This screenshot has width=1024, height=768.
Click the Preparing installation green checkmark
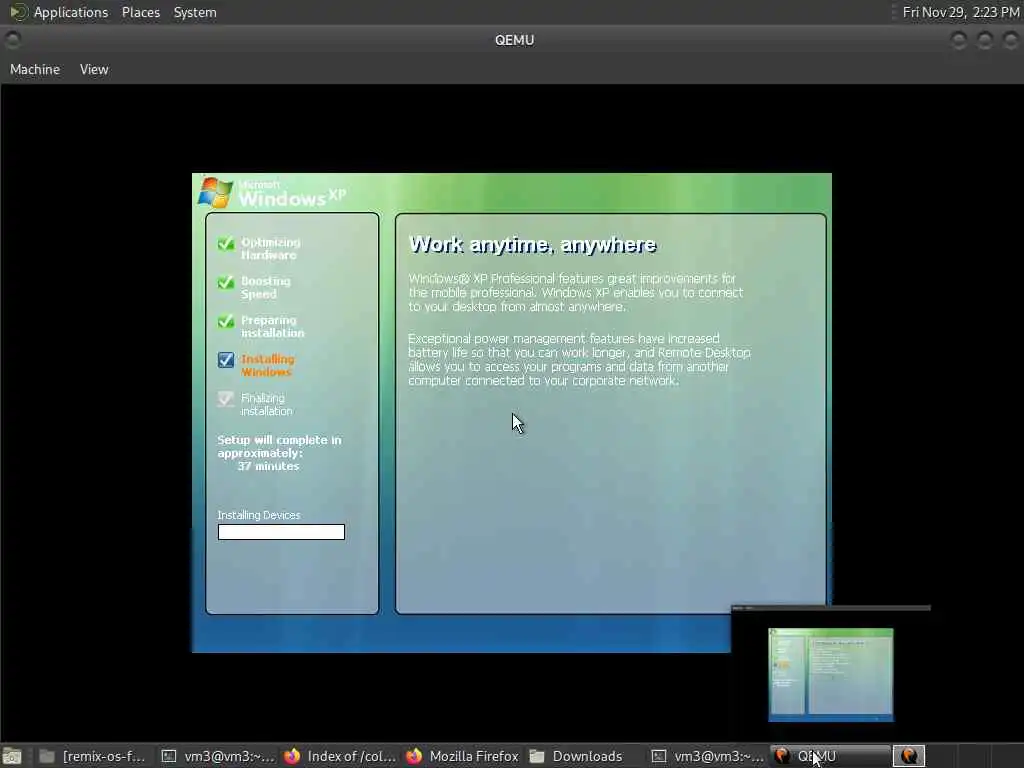(226, 321)
